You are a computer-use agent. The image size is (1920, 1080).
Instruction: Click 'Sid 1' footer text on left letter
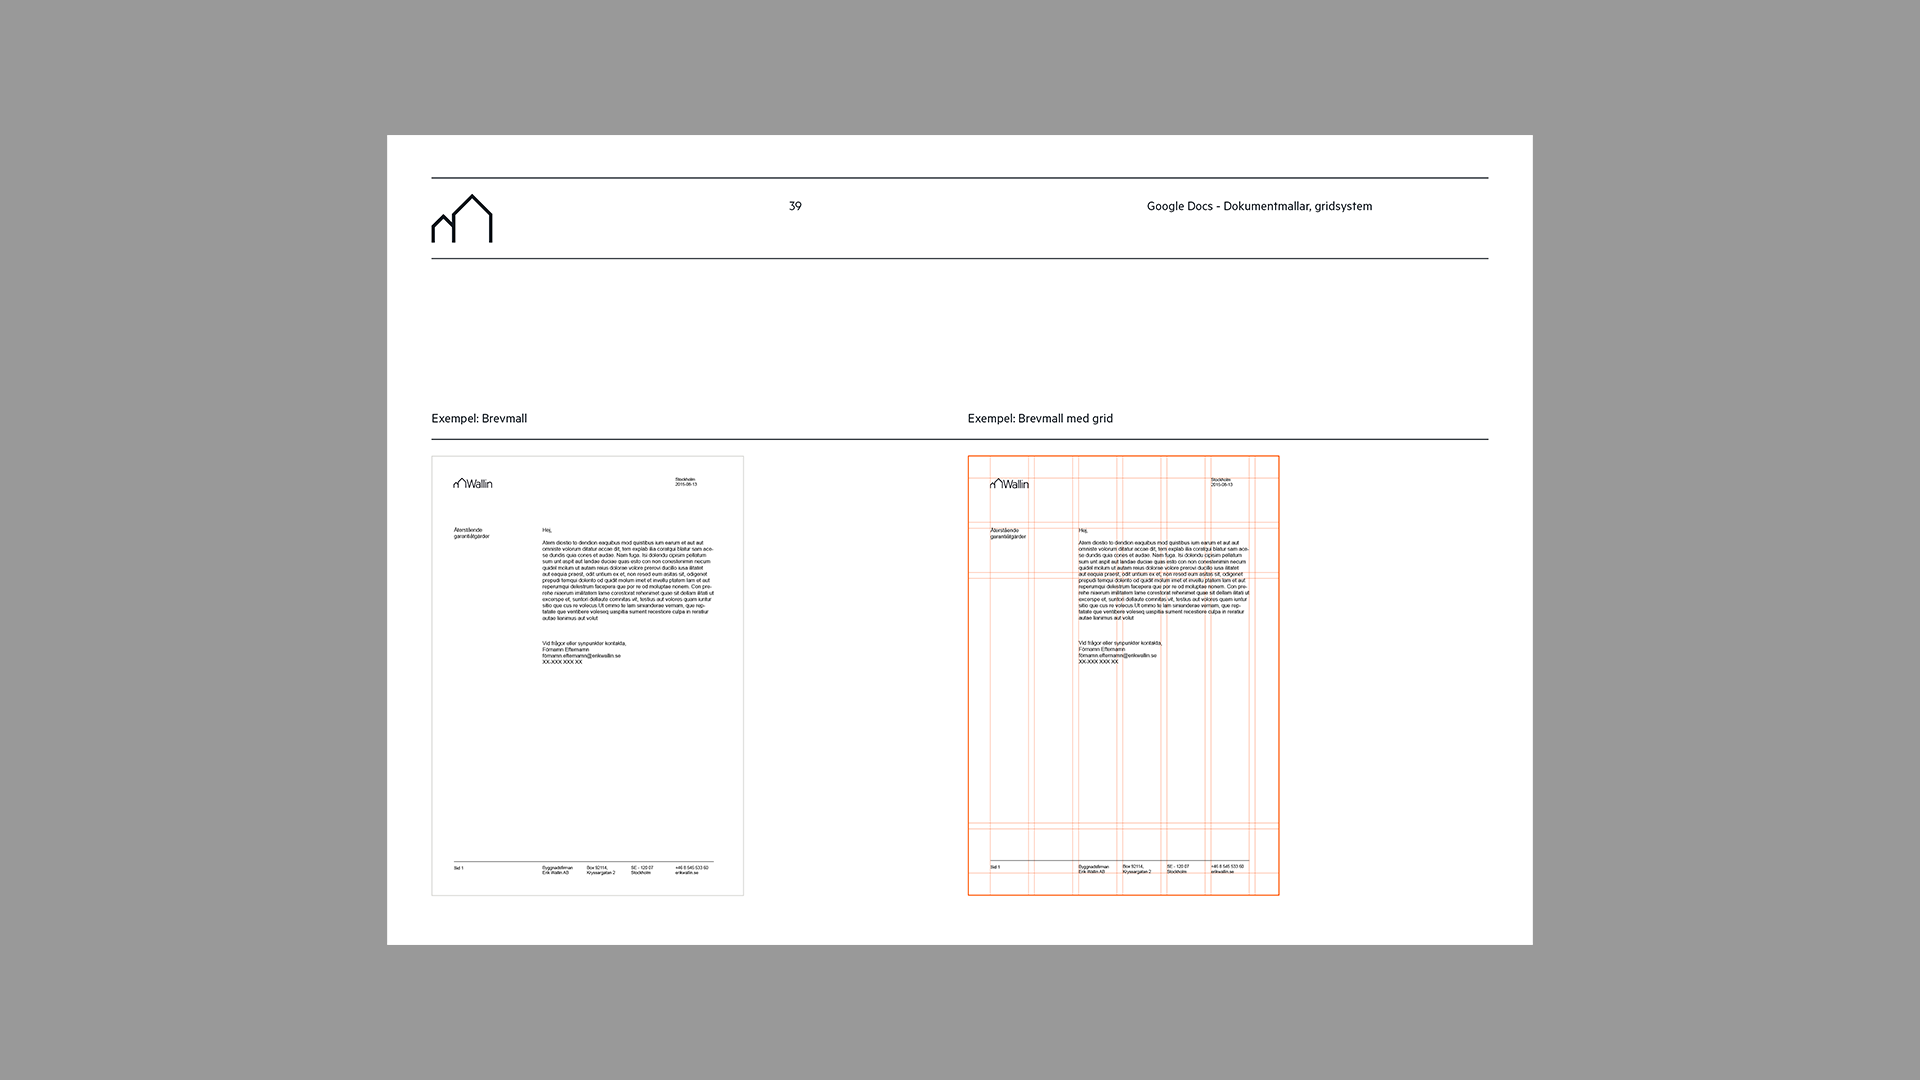coord(459,868)
